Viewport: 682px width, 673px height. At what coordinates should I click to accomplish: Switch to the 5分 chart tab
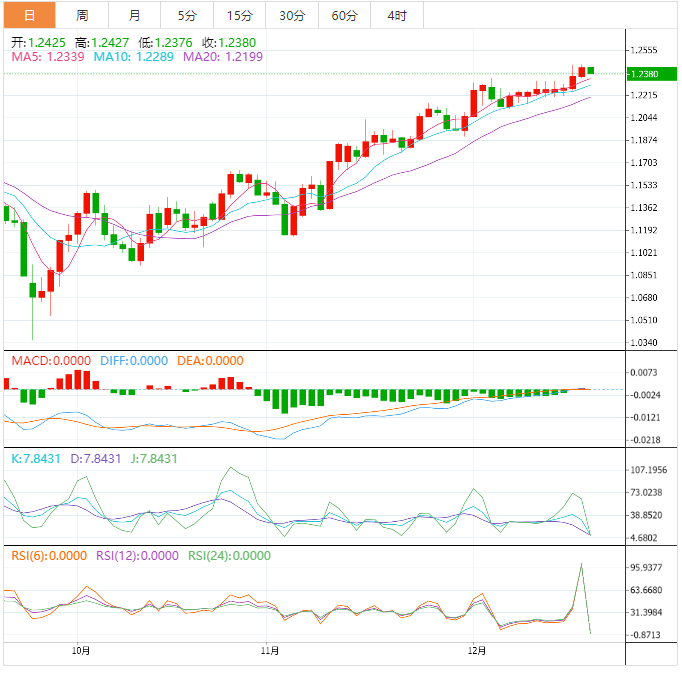coord(187,15)
